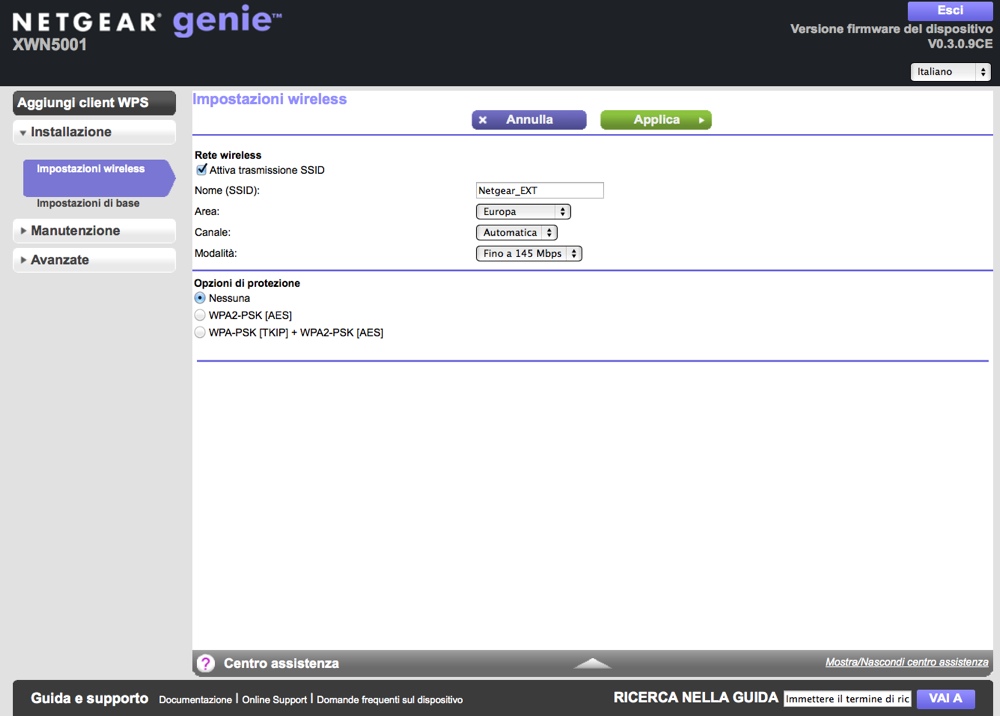Click the Guida e supporto footer label
Viewport: 1000px width, 716px height.
(x=89, y=699)
